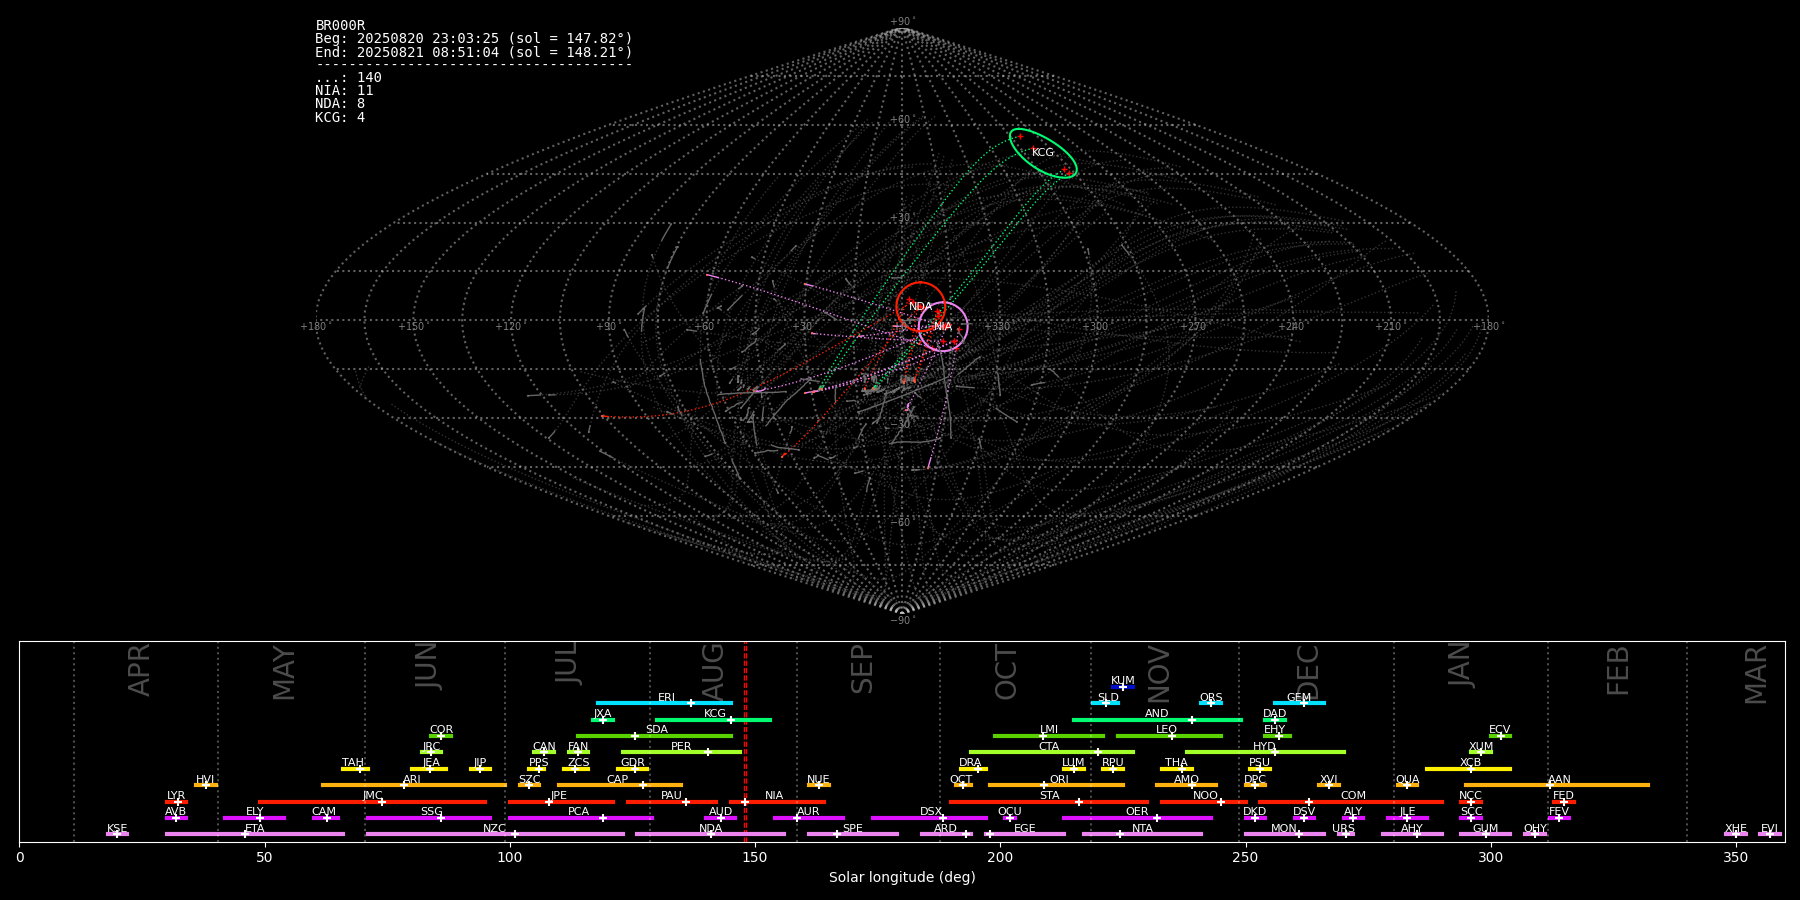Click the red JMC shower bar

[x=372, y=802]
